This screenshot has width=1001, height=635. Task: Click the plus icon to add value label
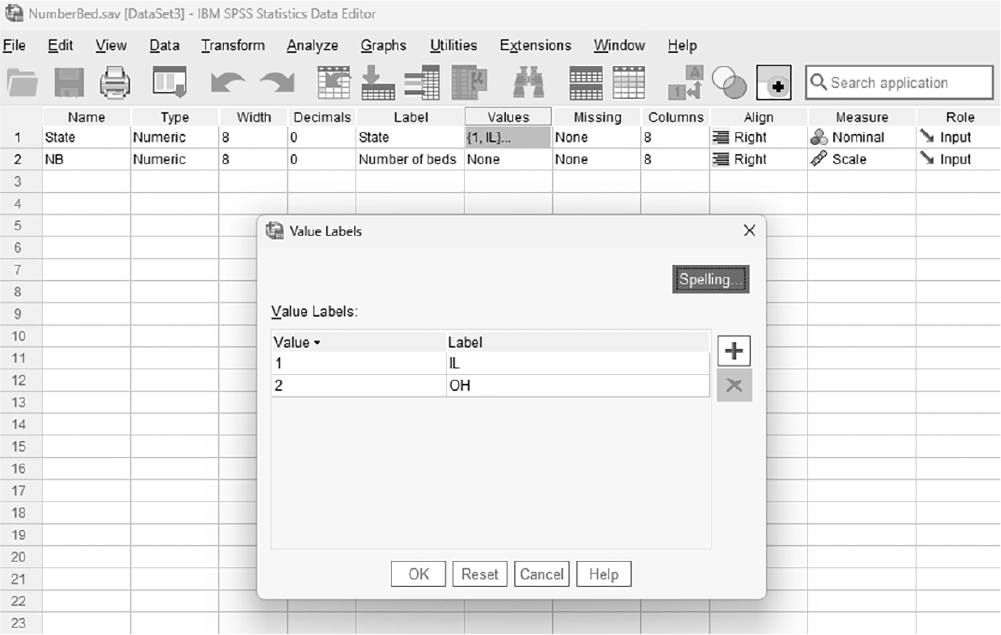(734, 350)
